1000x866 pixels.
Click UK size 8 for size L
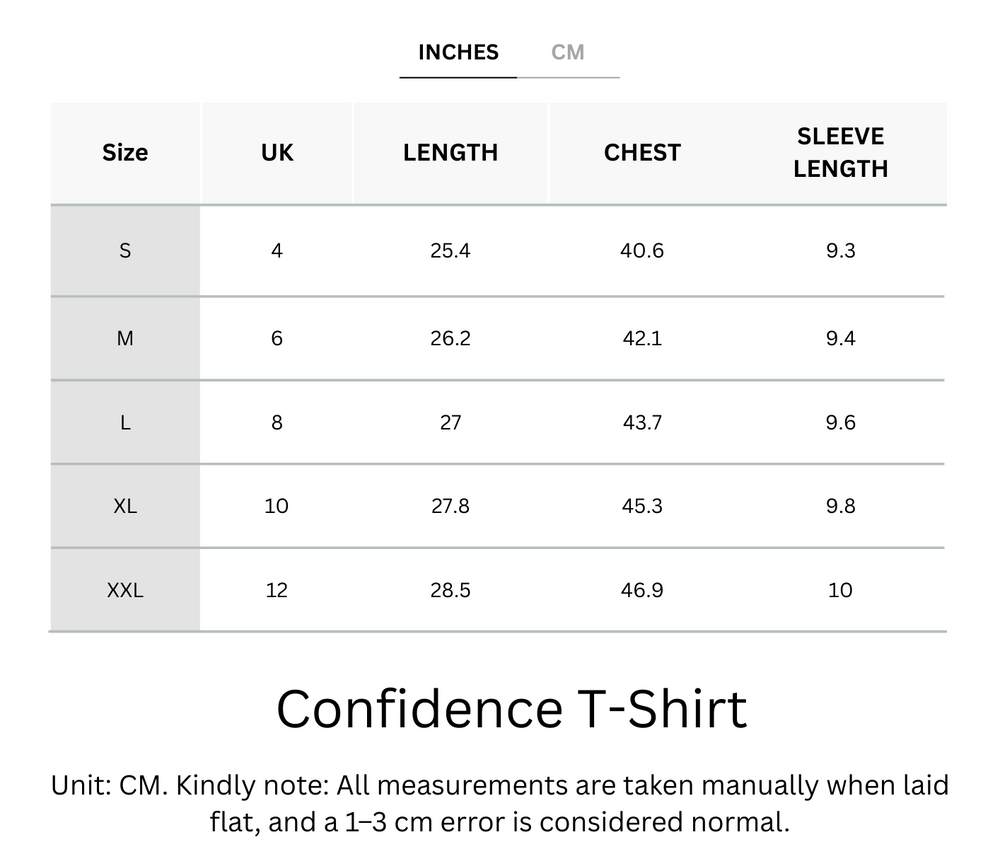coord(277,422)
